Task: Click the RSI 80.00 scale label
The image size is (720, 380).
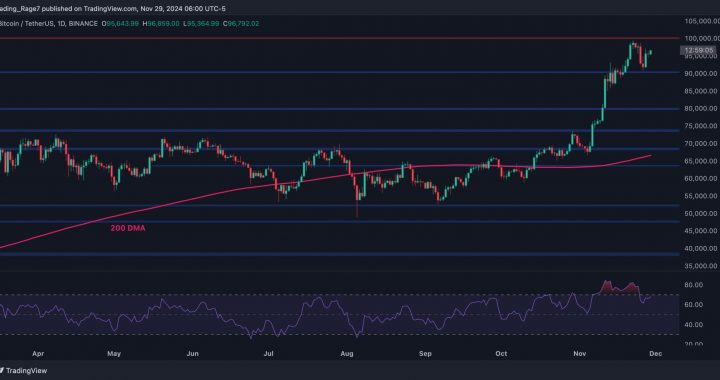Action: [x=694, y=285]
